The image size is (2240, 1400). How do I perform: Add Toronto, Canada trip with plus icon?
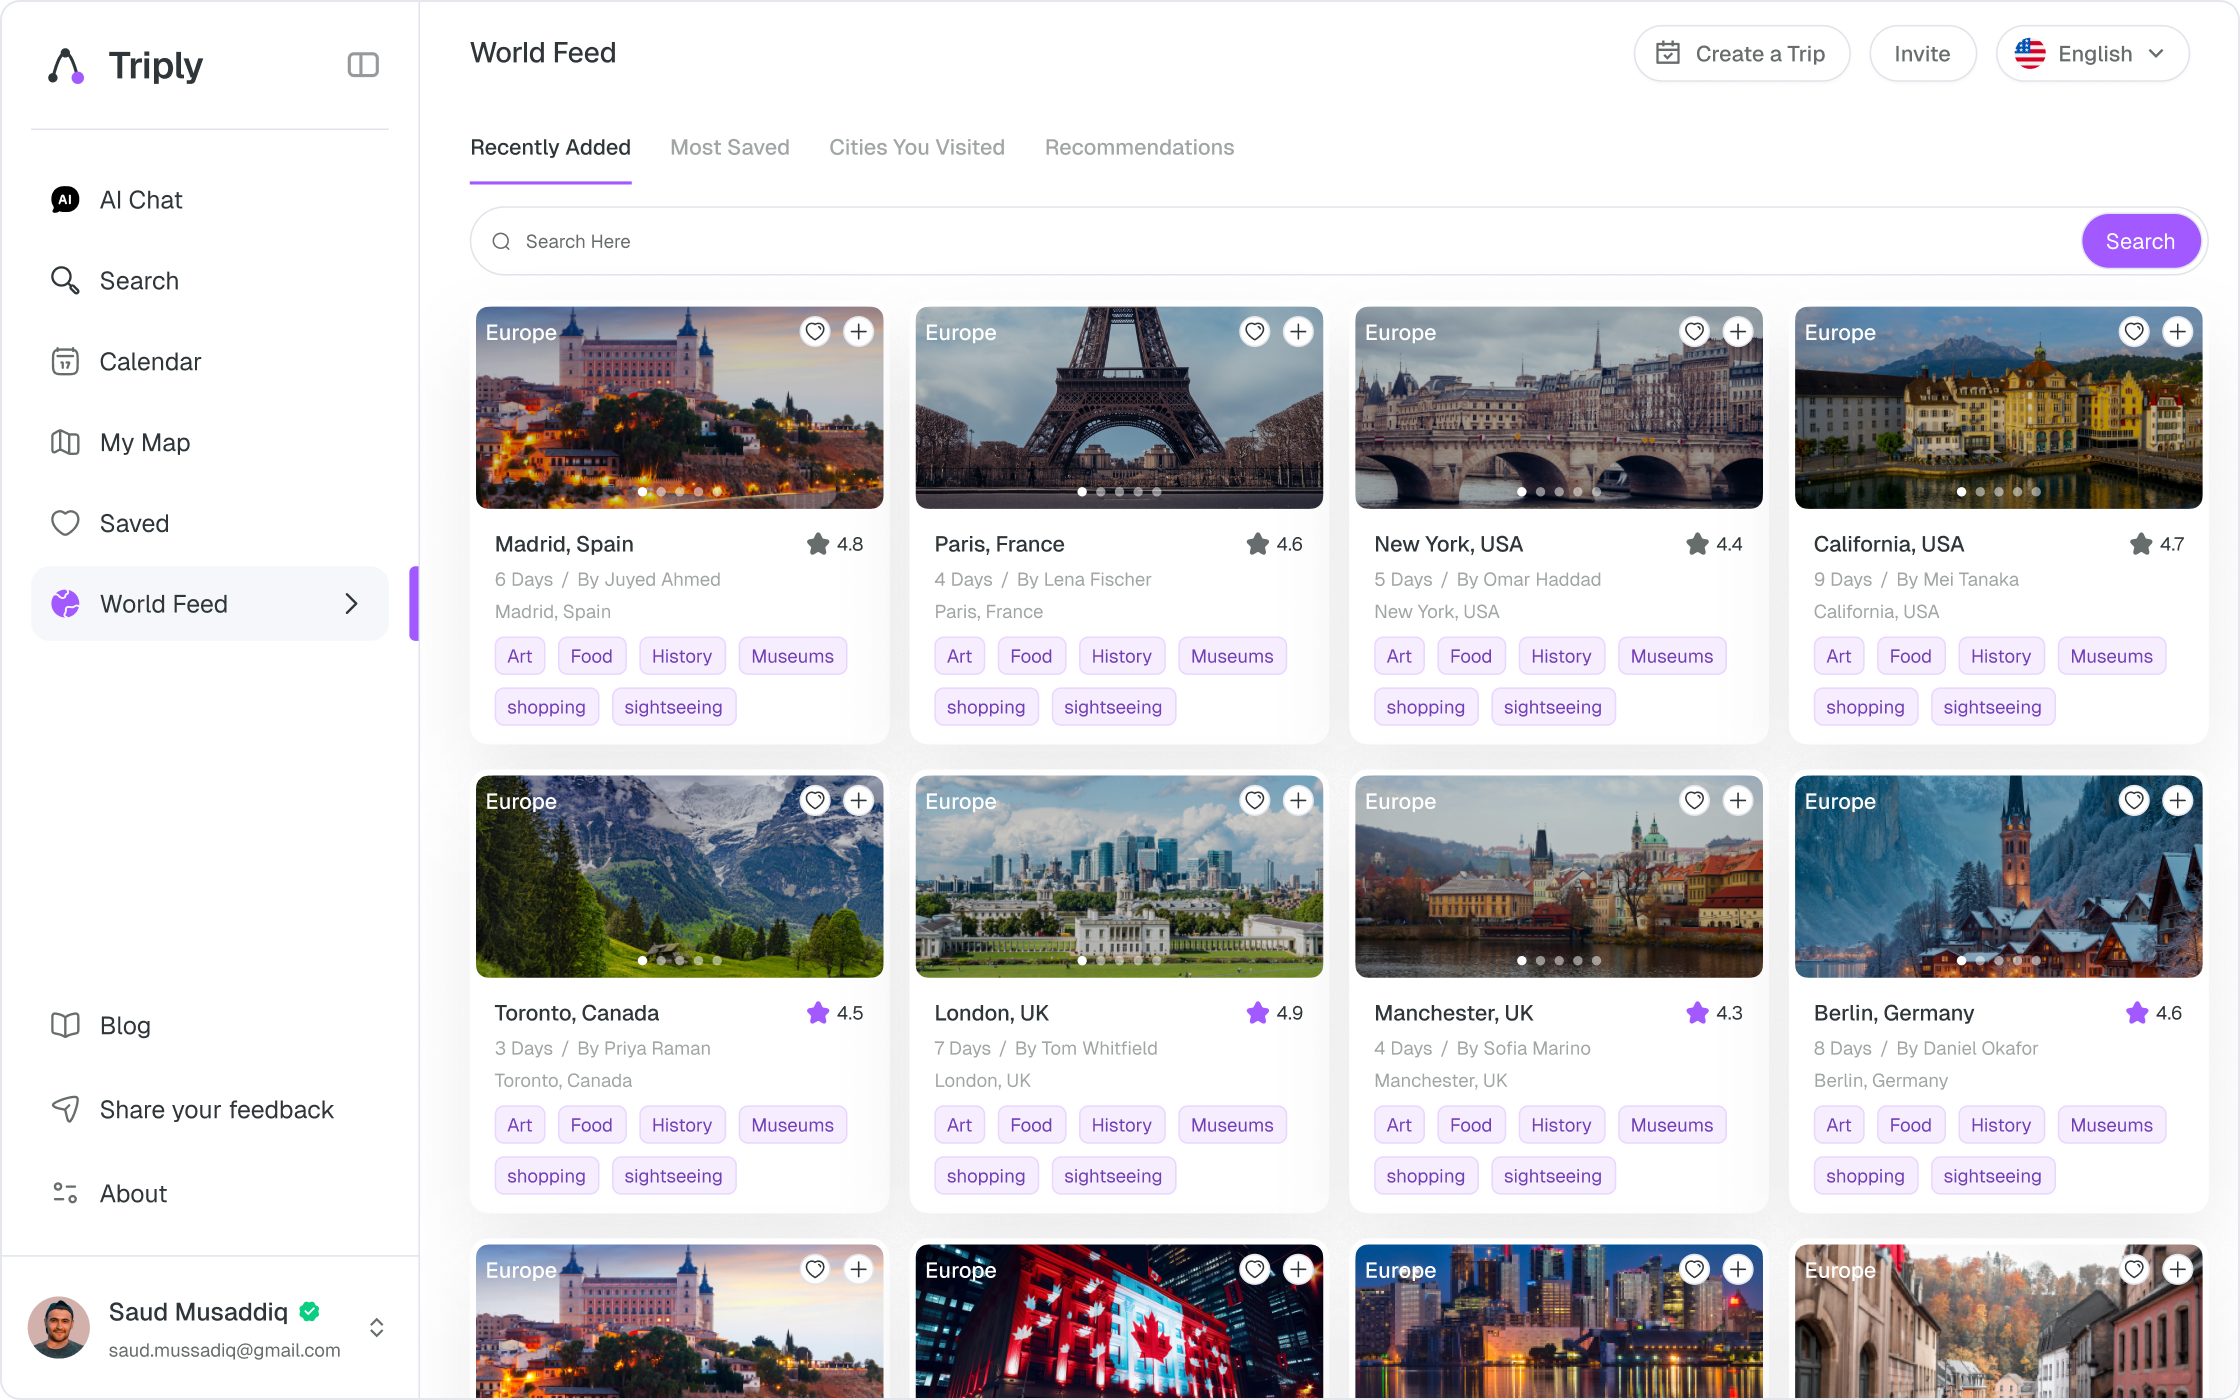859,800
